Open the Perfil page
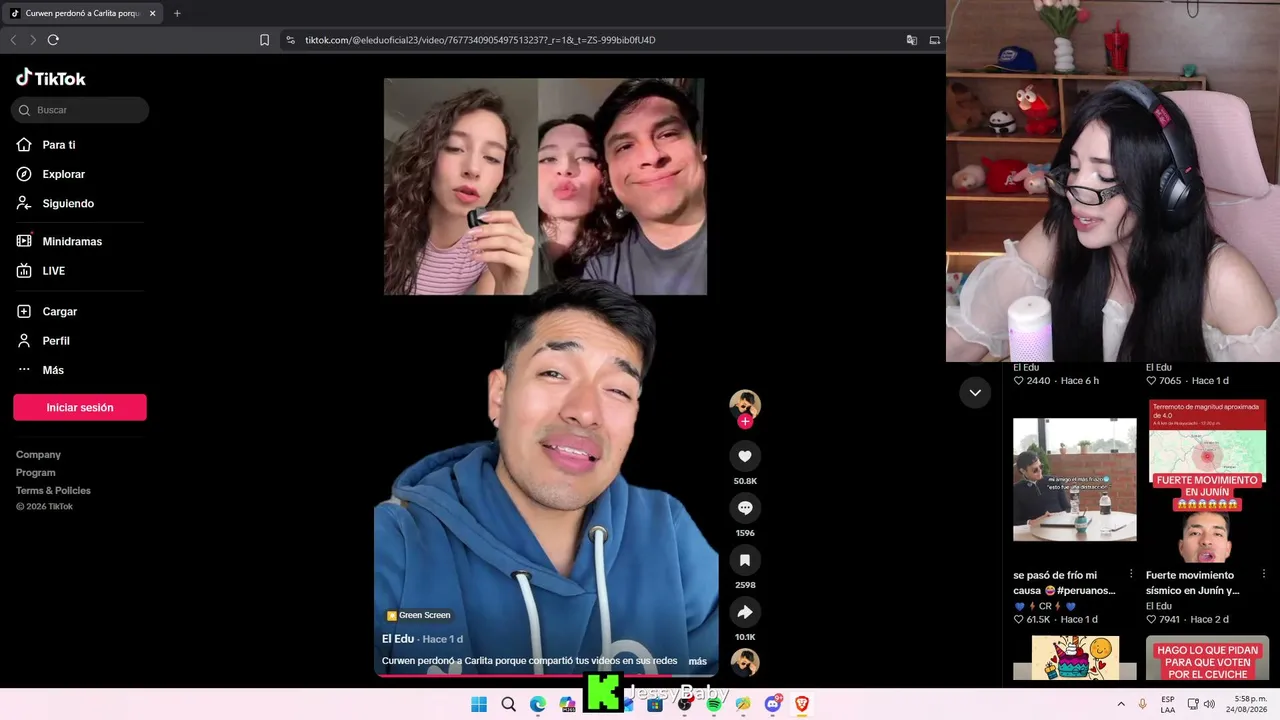The width and height of the screenshot is (1280, 720). coord(43,341)
